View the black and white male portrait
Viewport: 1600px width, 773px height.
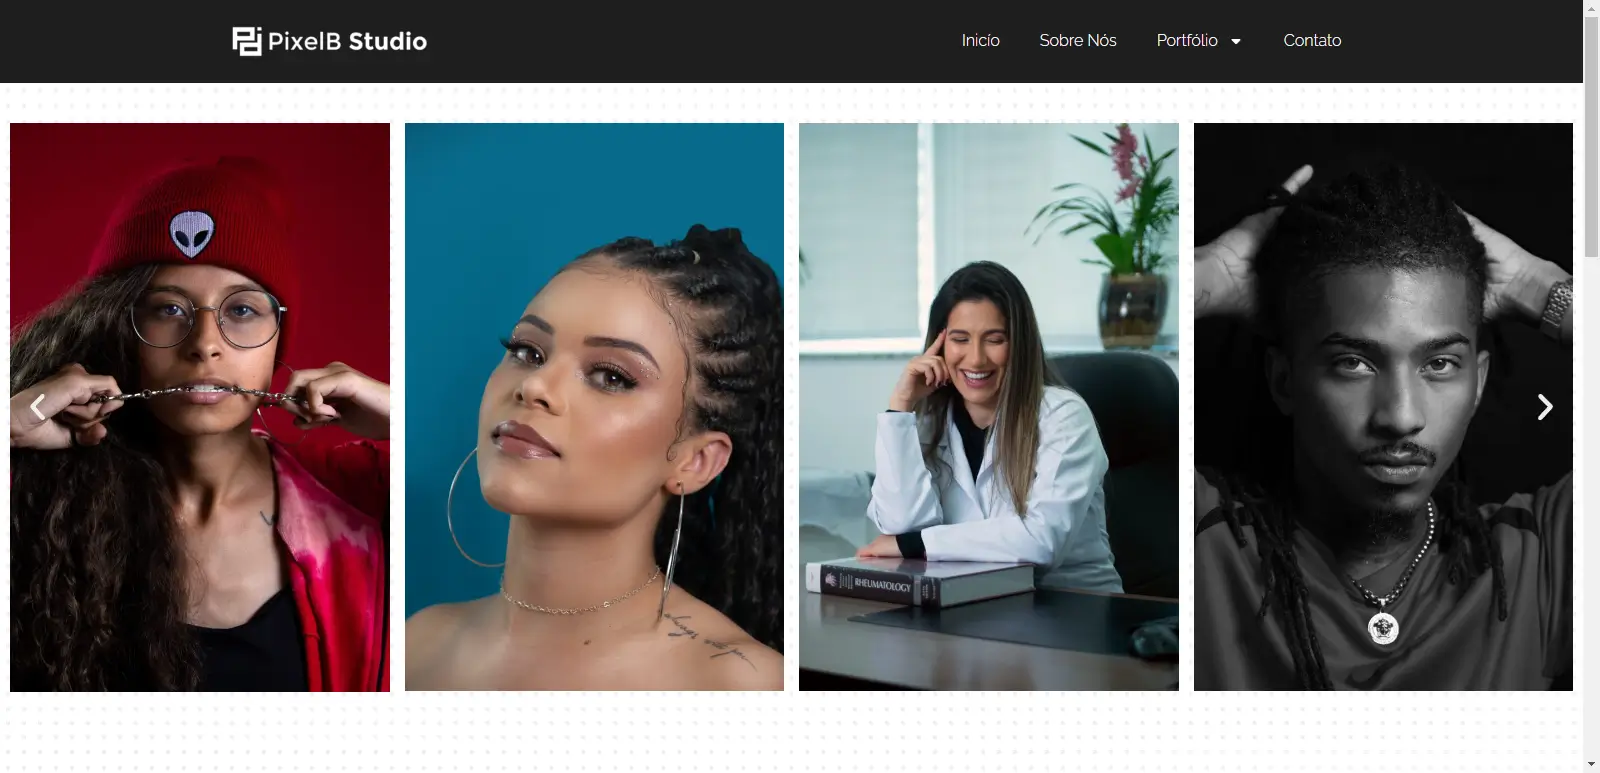click(x=1383, y=407)
